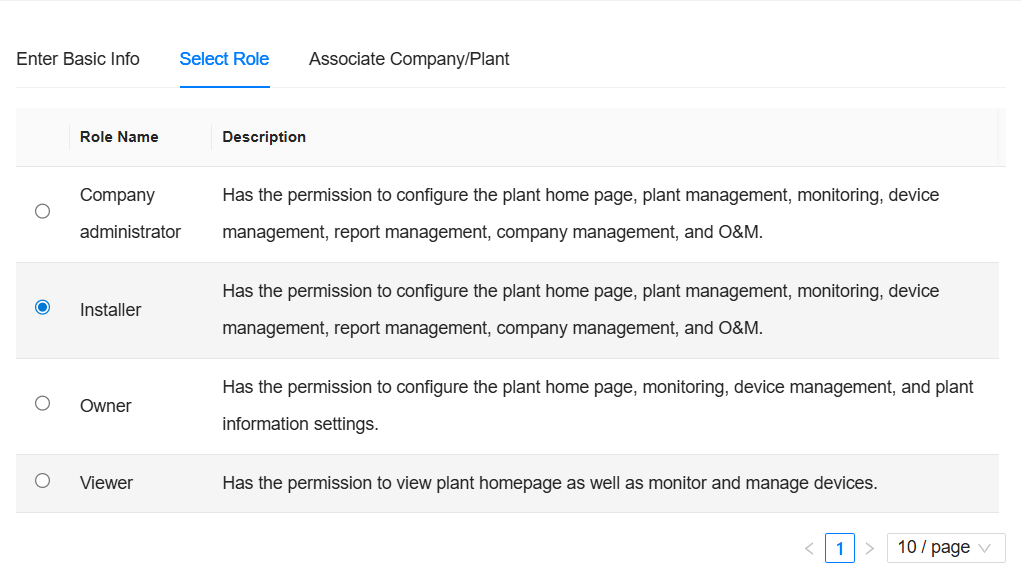The image size is (1021, 578).
Task: Go to previous page arrow
Action: coord(809,548)
